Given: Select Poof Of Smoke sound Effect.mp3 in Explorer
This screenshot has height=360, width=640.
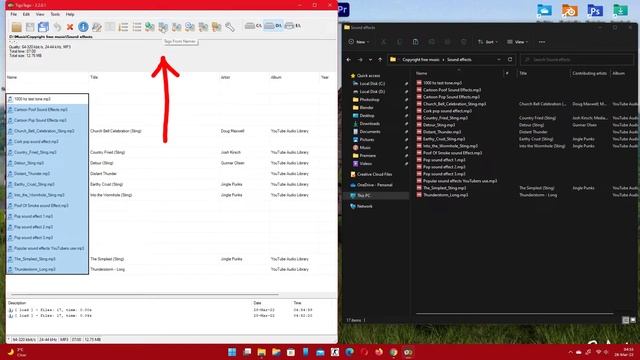Looking at the screenshot, I should (452, 153).
